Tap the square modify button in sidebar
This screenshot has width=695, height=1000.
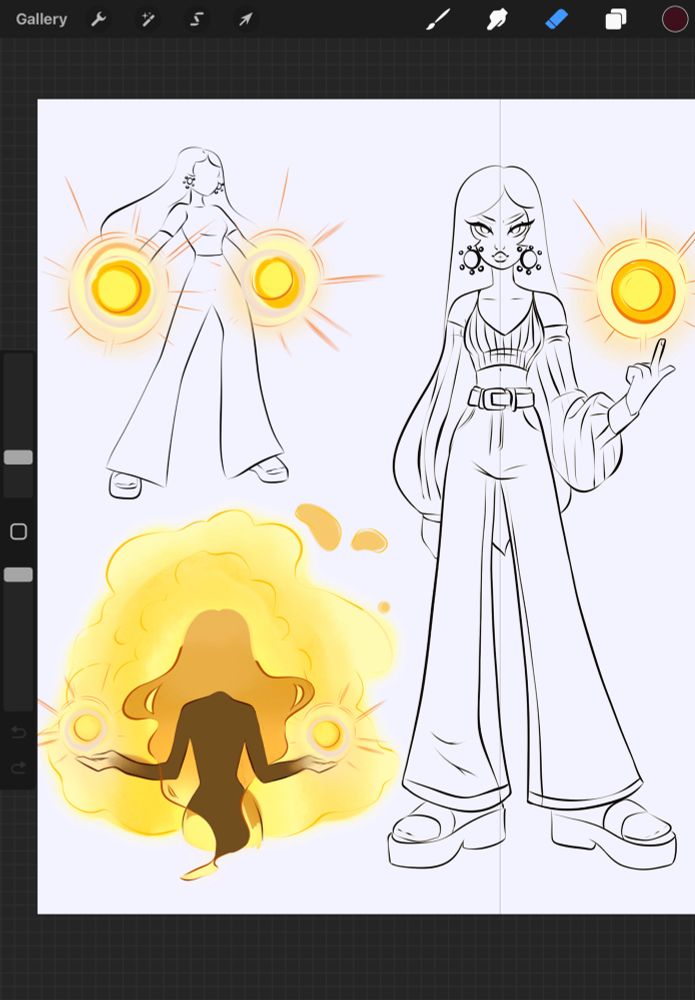pyautogui.click(x=18, y=531)
